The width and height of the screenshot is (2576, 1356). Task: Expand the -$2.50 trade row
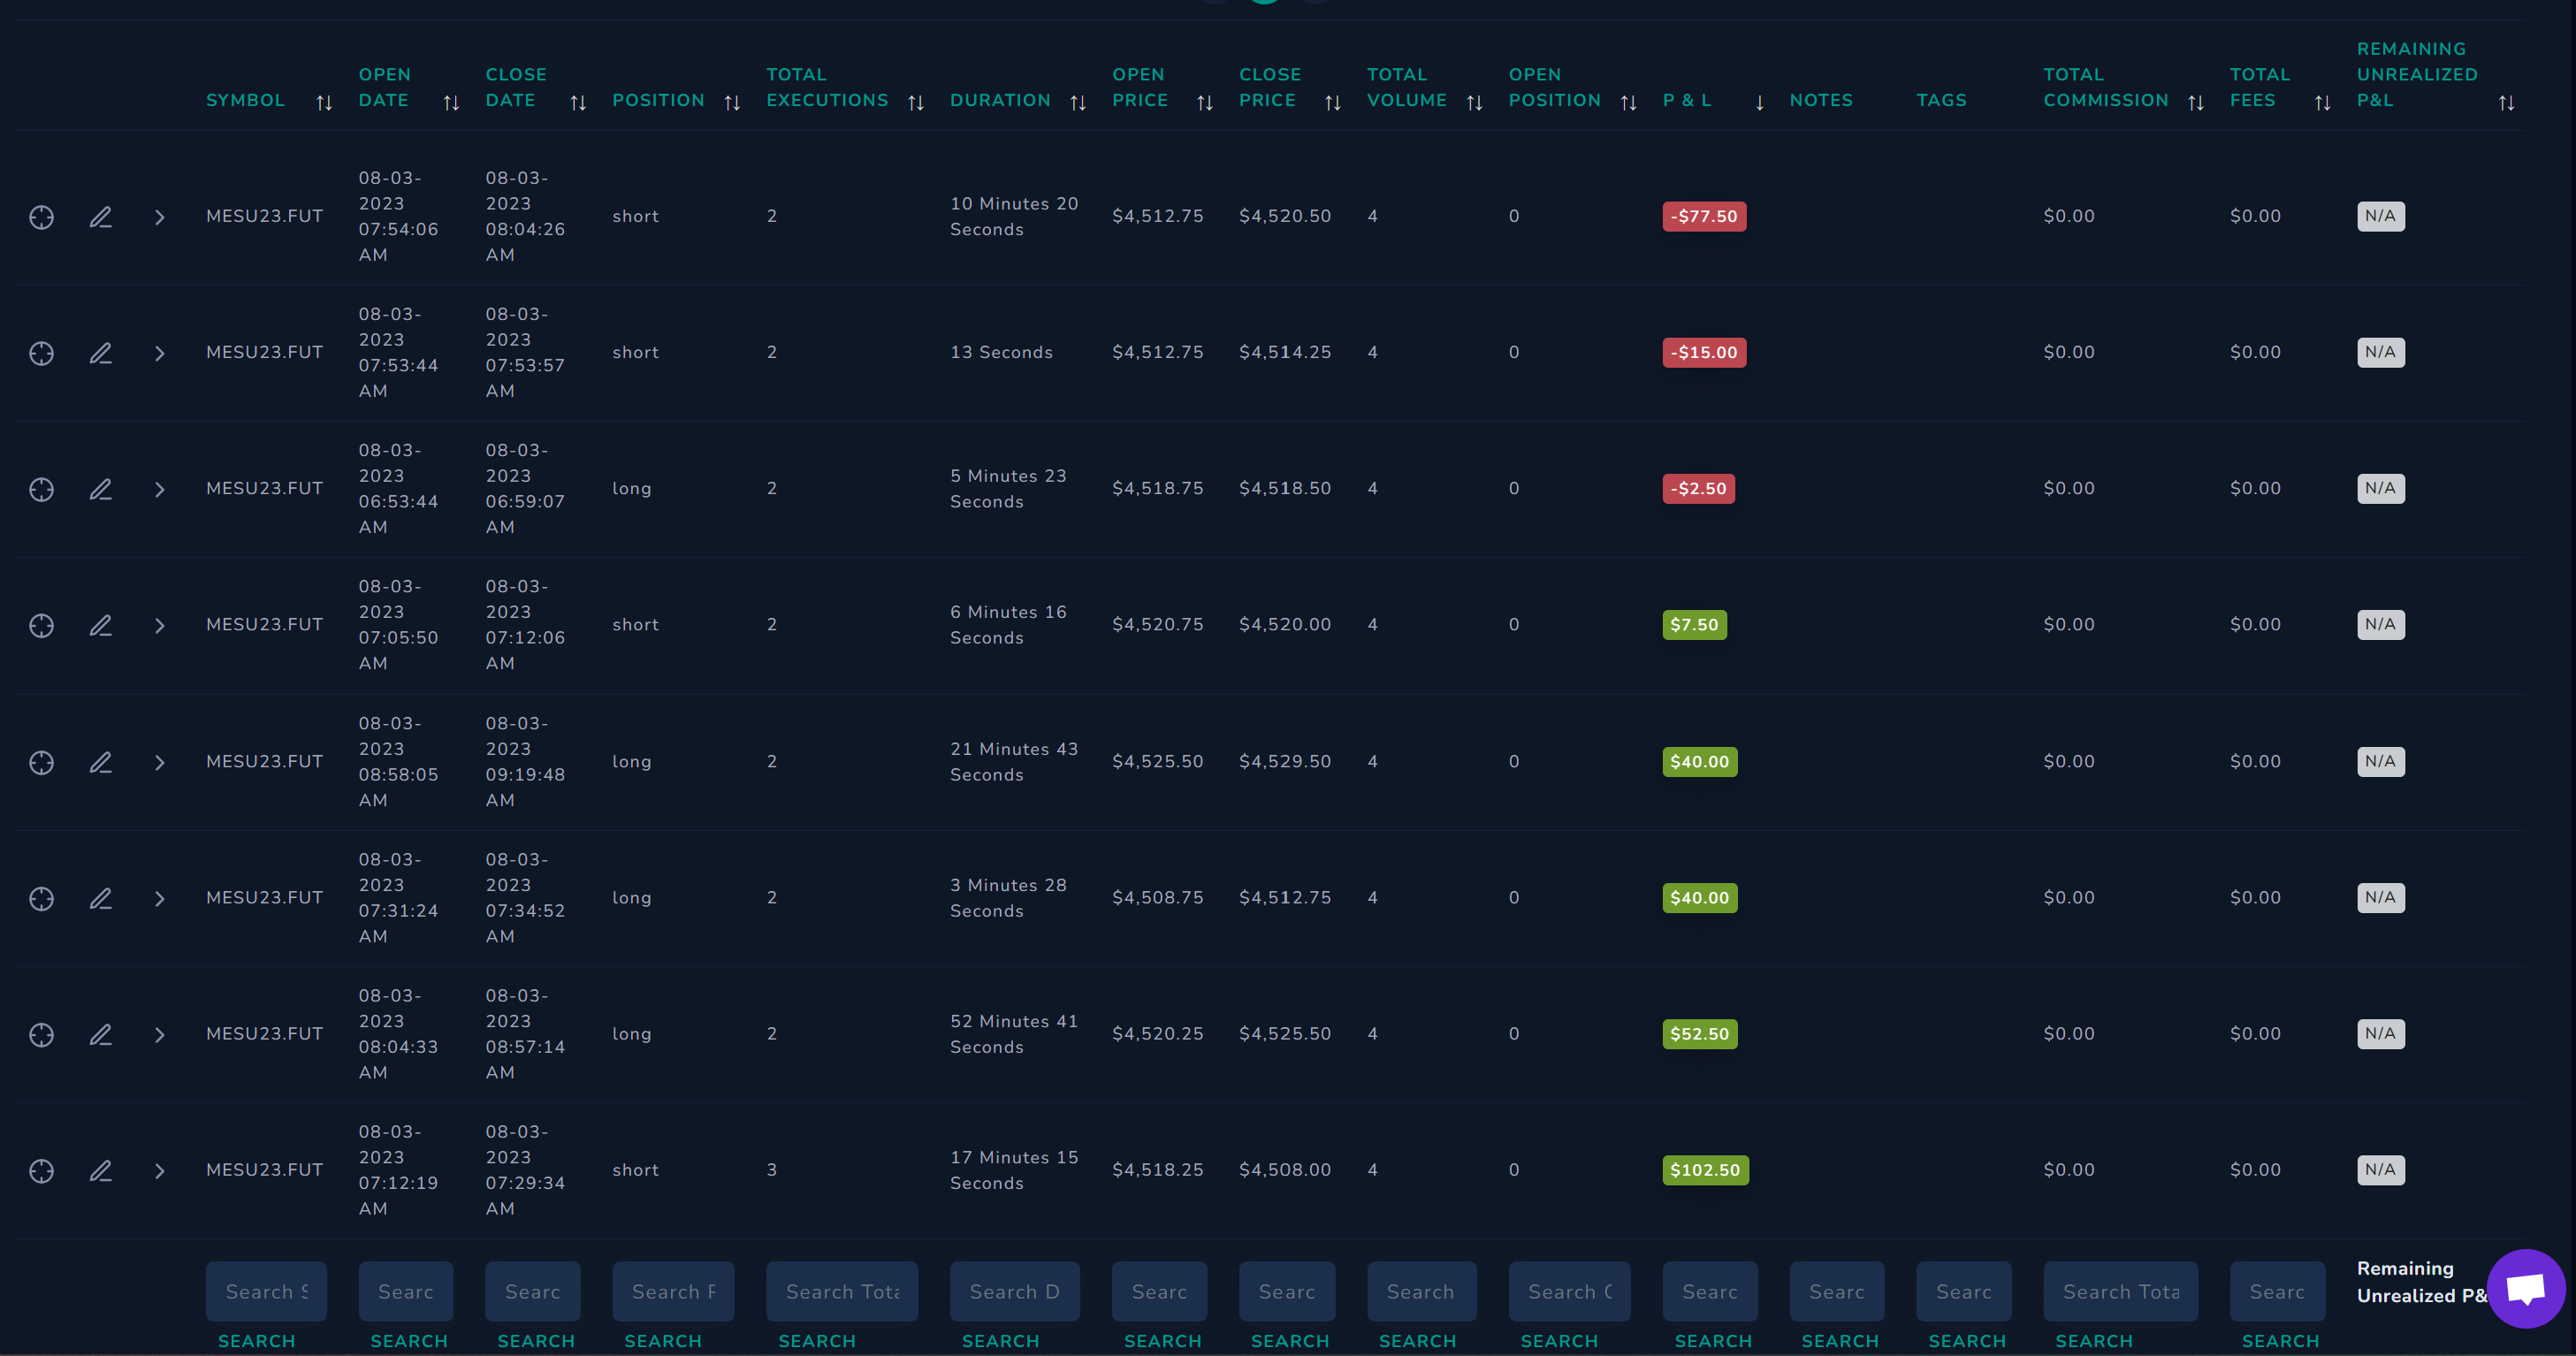pos(160,489)
